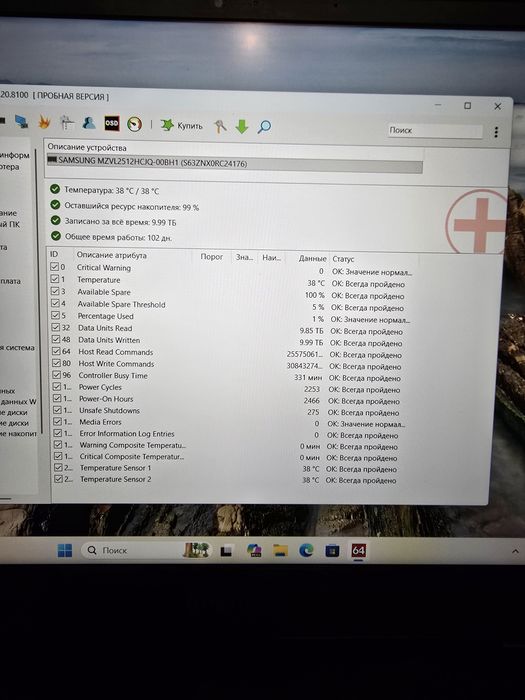The width and height of the screenshot is (525, 700).
Task: Open the monitor diagnostics toolbar icon
Action: (x=67, y=122)
